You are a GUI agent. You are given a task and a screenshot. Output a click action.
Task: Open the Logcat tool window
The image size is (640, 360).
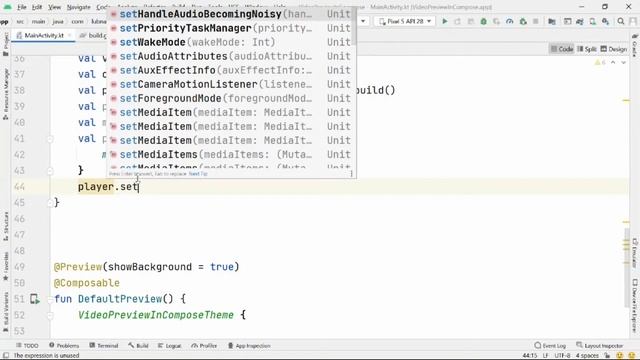(x=169, y=346)
